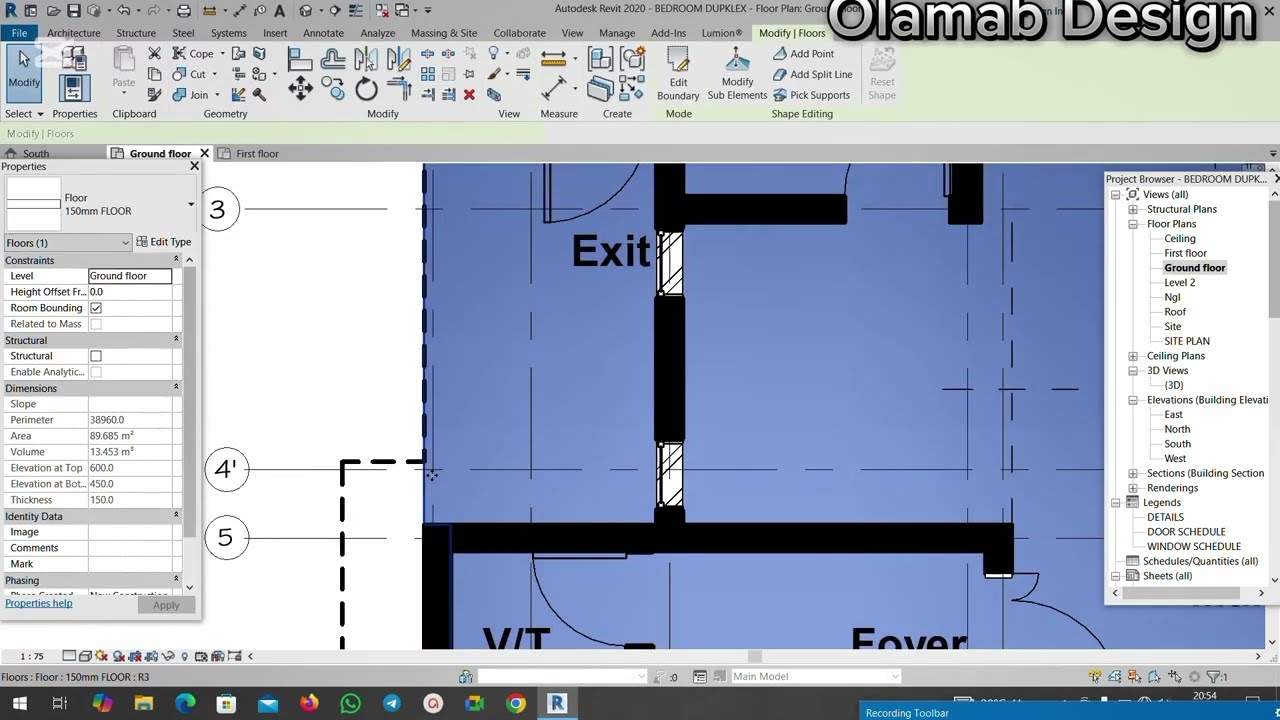
Task: Click the Add Point button
Action: coord(802,53)
